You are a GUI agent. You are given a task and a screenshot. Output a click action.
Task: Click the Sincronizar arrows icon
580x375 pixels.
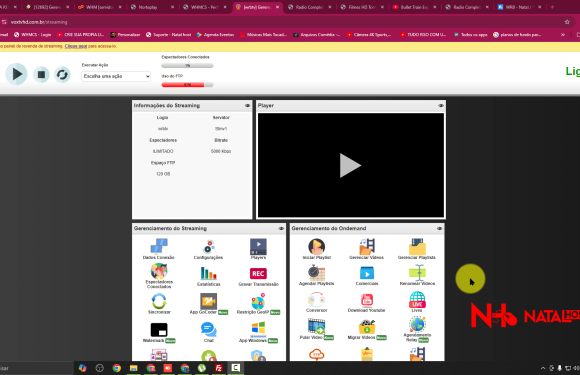pyautogui.click(x=159, y=301)
